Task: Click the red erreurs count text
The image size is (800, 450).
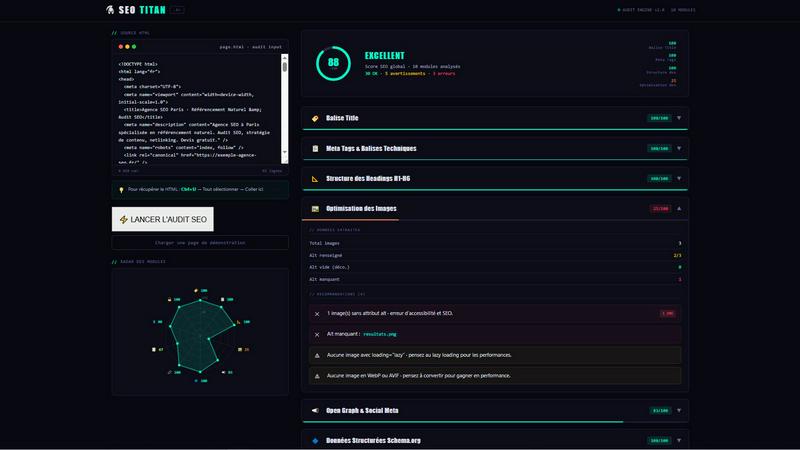Action: coord(444,73)
